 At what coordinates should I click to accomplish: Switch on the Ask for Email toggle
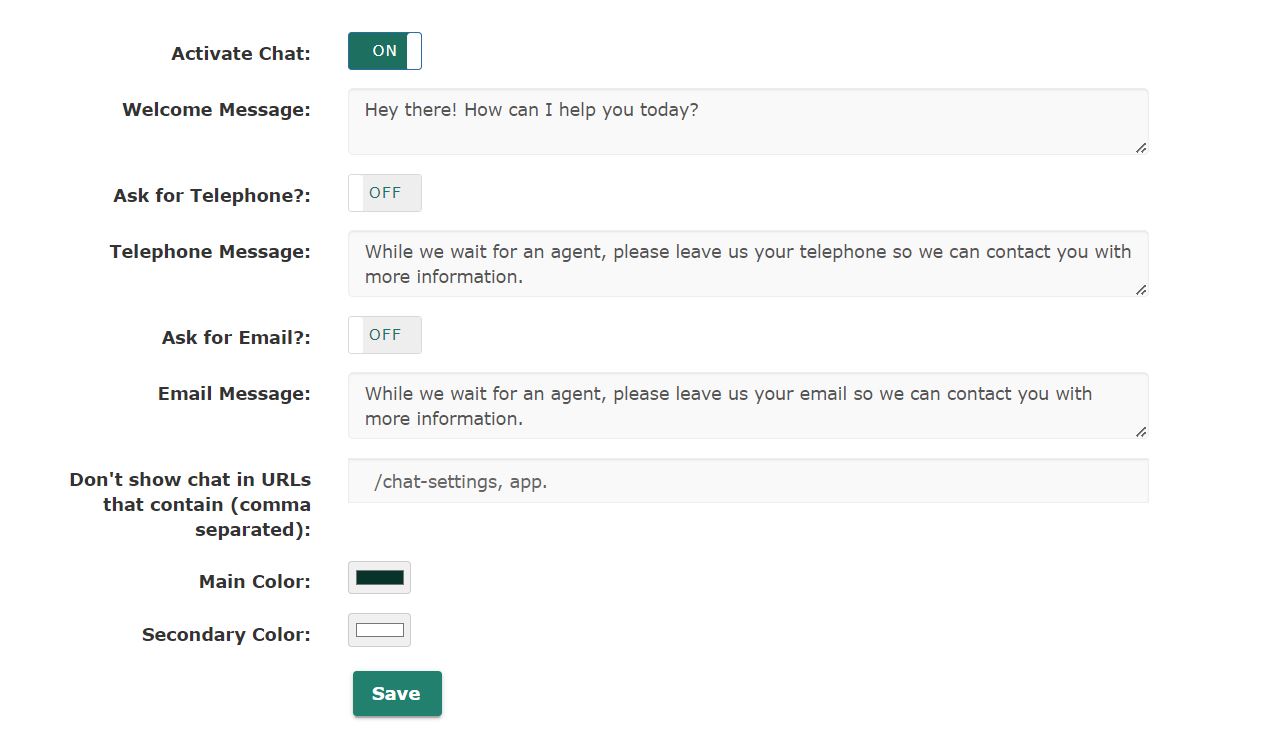click(x=385, y=335)
